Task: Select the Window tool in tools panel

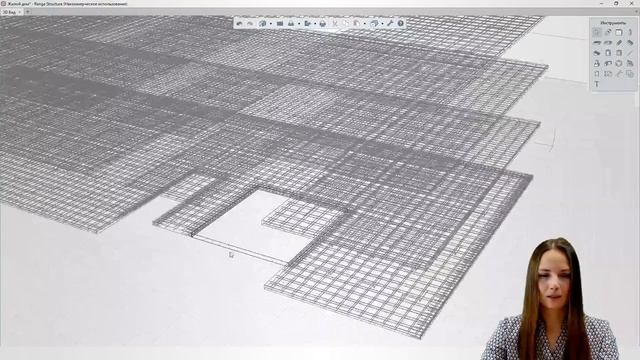Action: 619,53
